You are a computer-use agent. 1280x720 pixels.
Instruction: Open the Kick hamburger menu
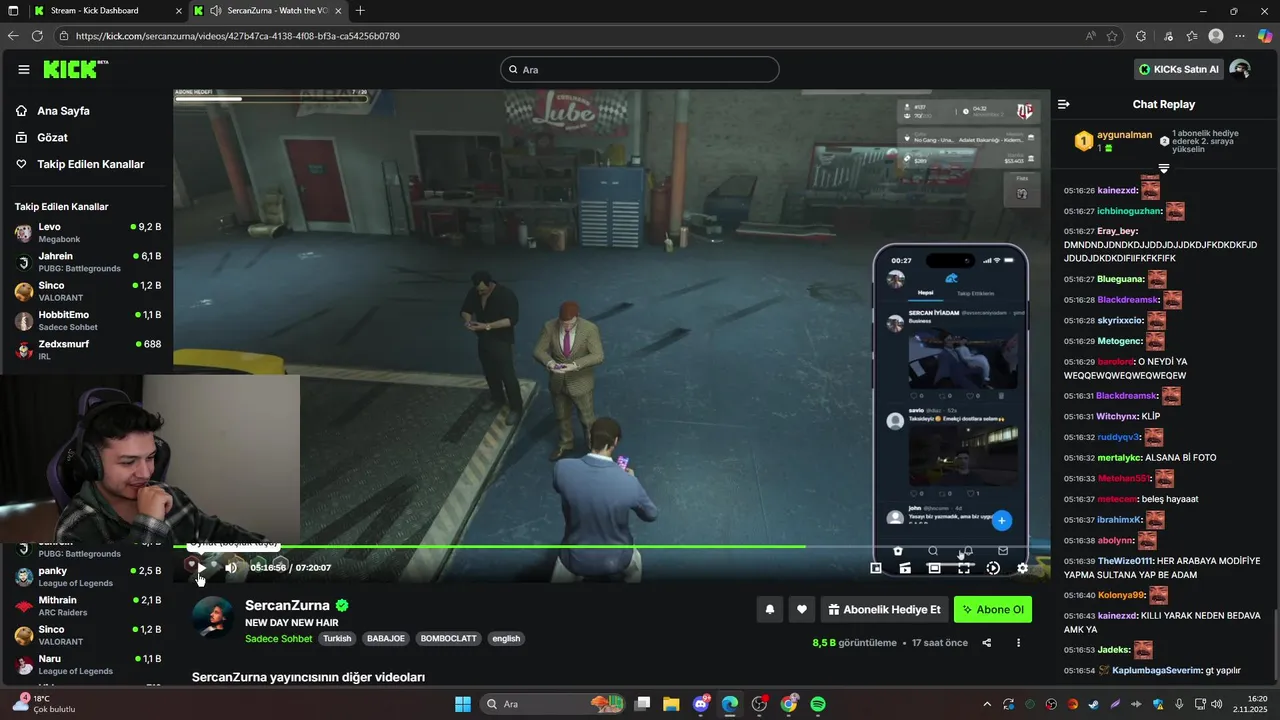[23, 69]
